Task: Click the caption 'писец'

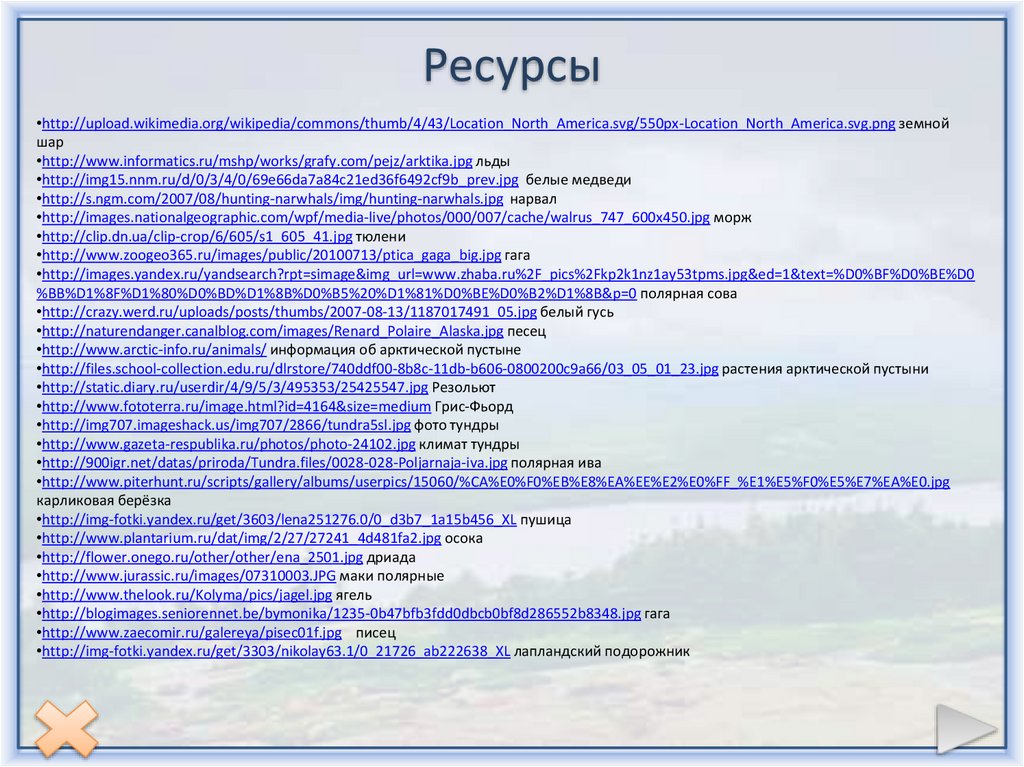Action: point(376,632)
